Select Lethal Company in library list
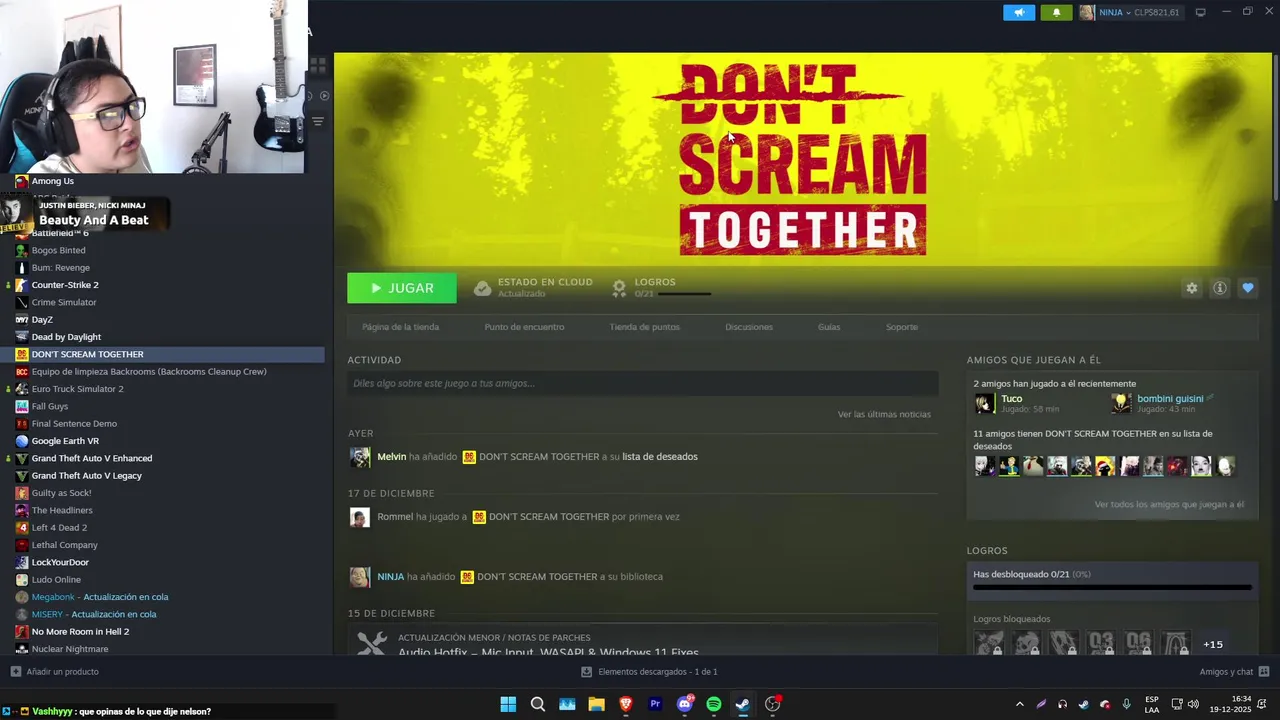The image size is (1280, 720). (x=65, y=545)
